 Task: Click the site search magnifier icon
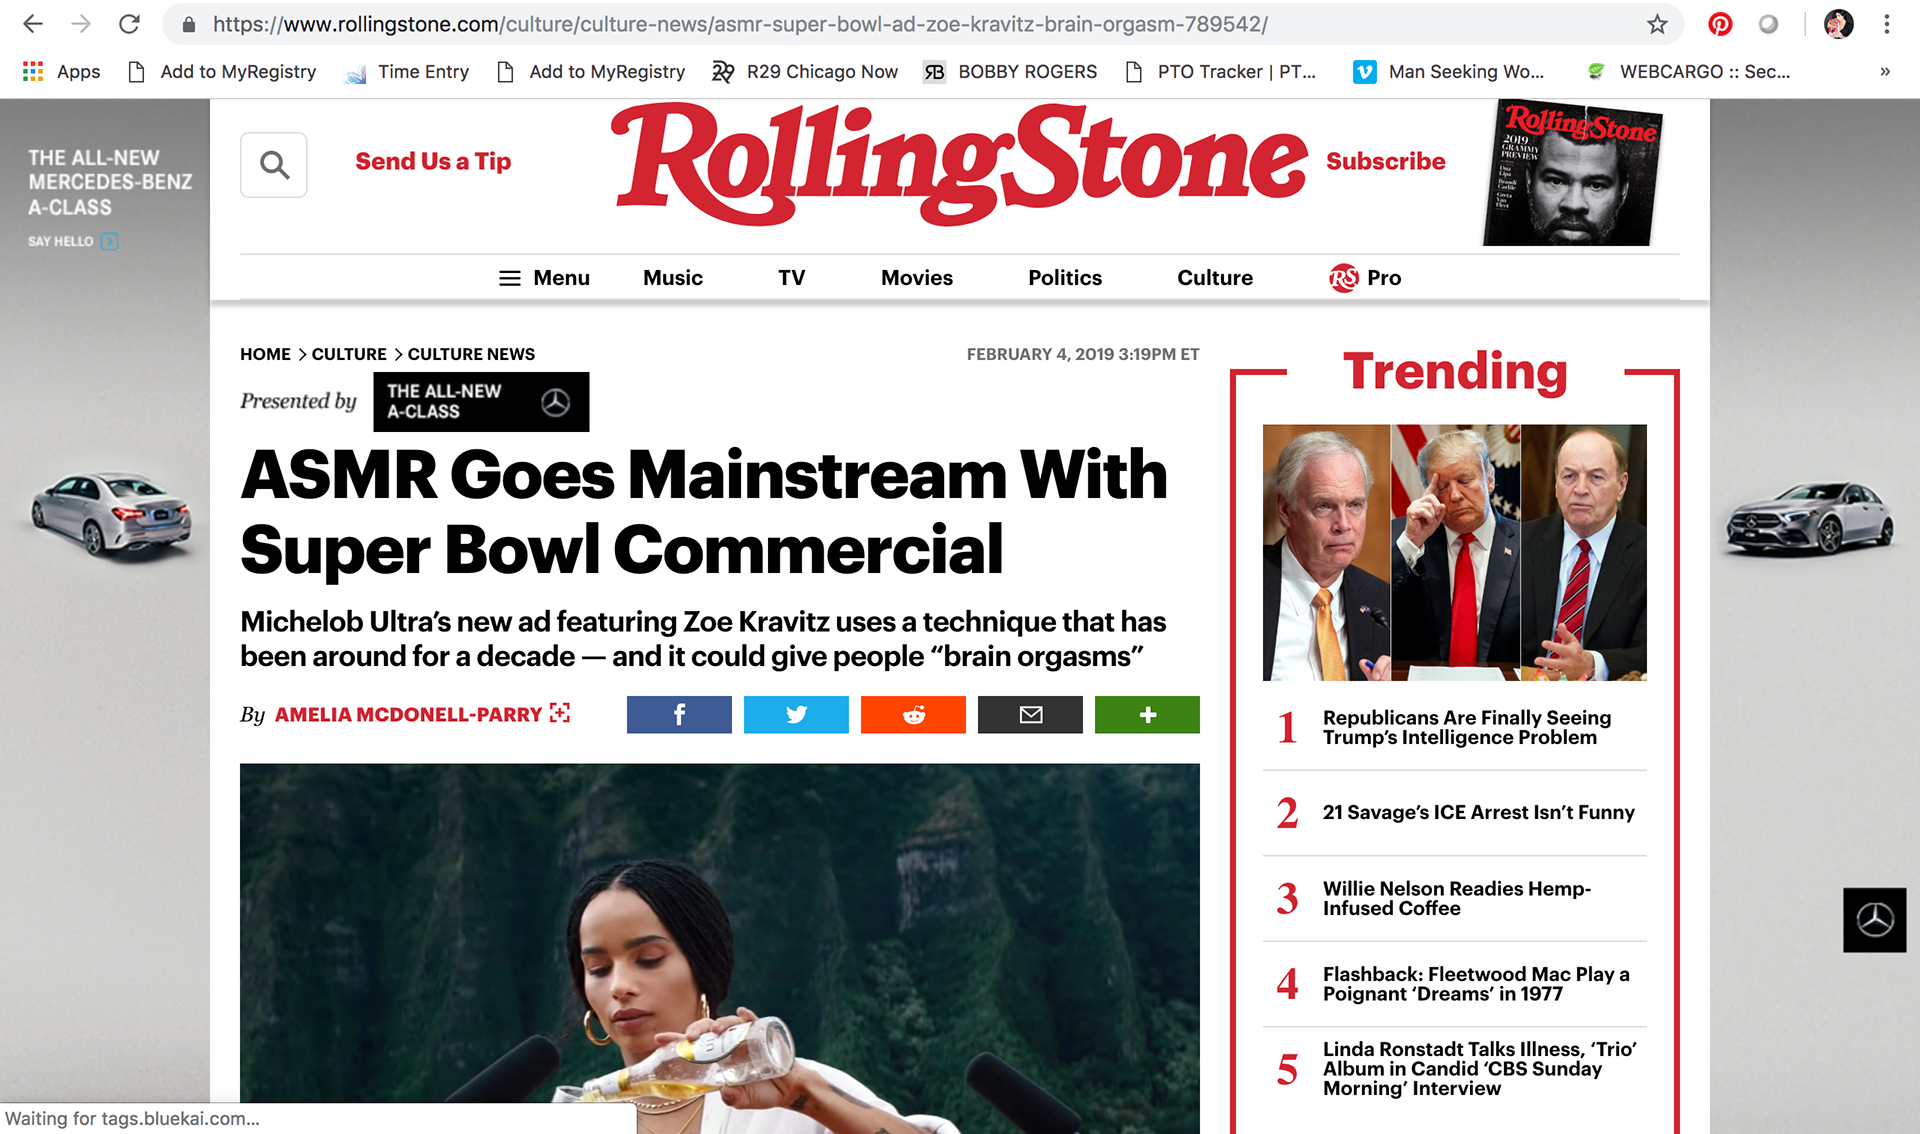(274, 165)
